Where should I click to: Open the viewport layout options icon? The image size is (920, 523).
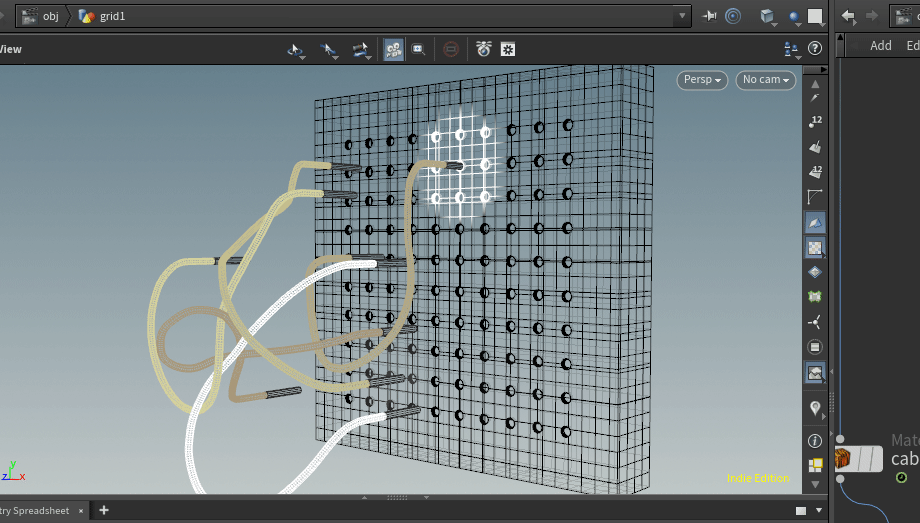tap(792, 49)
